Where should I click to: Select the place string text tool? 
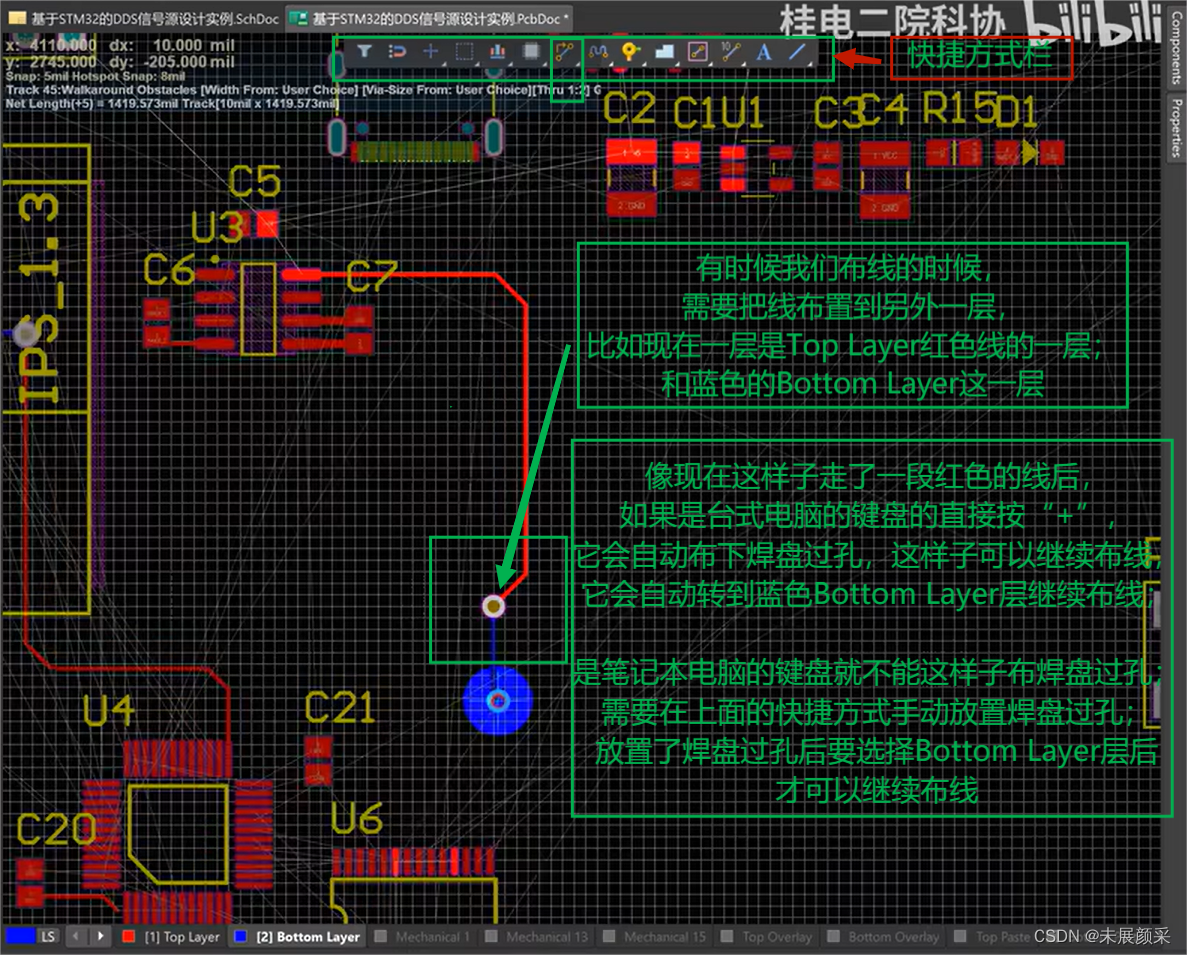tap(764, 51)
